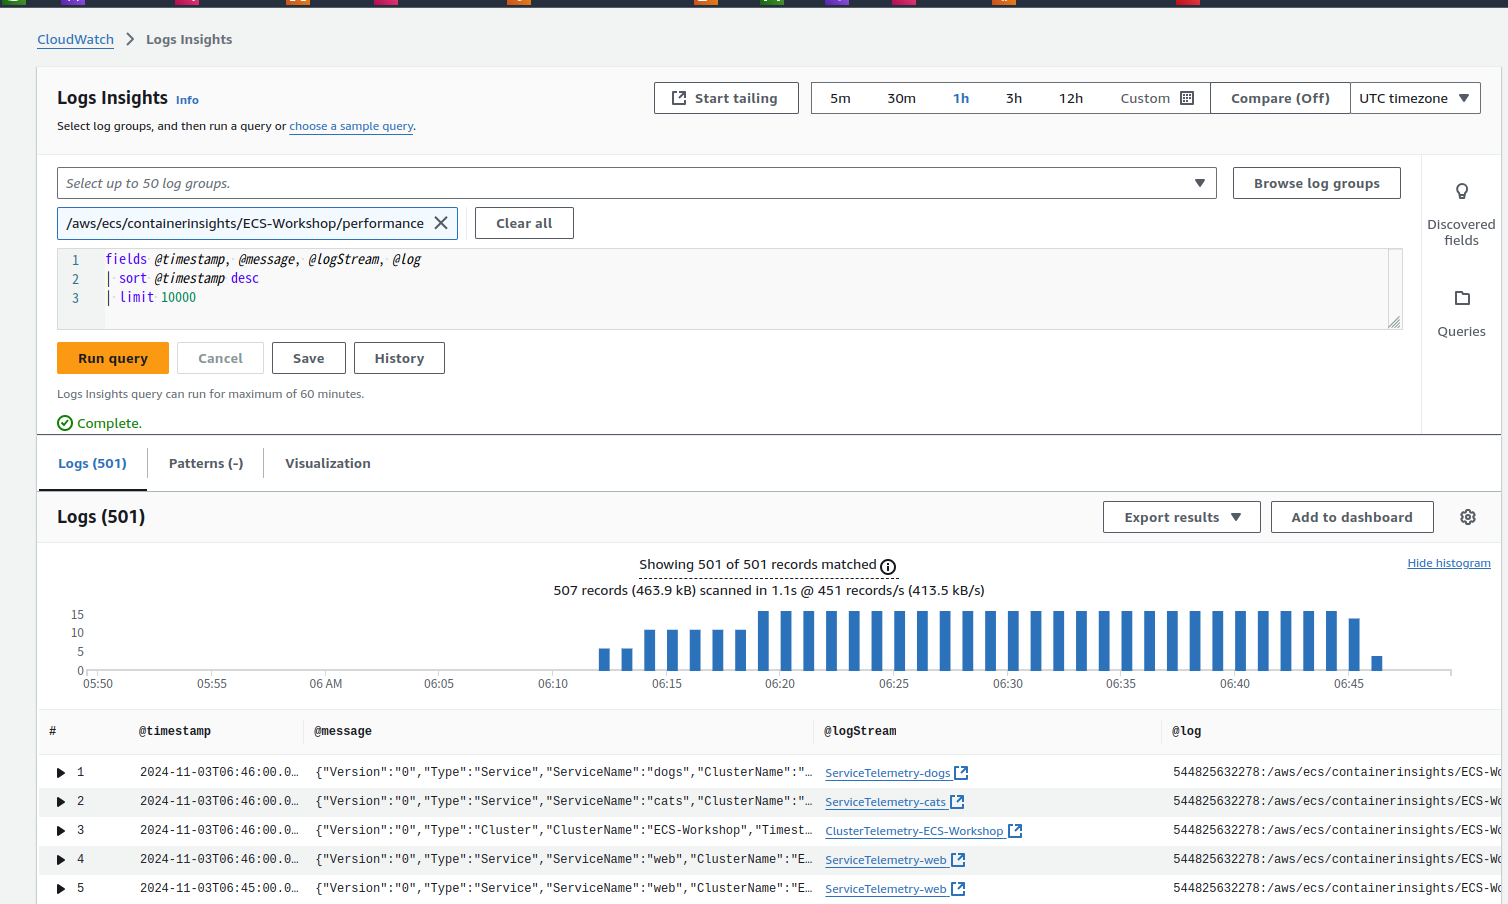Remove the ECS-Workshop performance log group
The height and width of the screenshot is (904, 1508).
coord(441,223)
